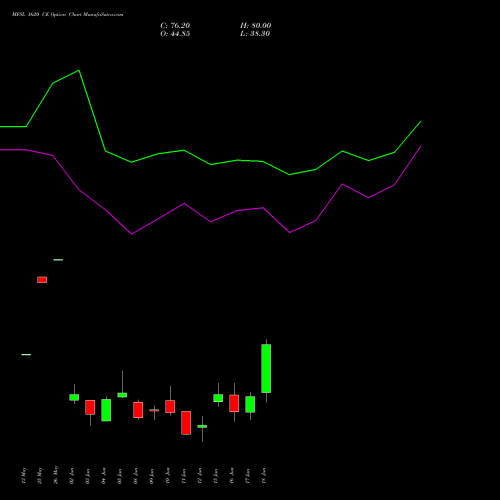Image resolution: width=500 pixels, height=500 pixels.
Task: Click the chart title text at top left
Action: (67, 14)
